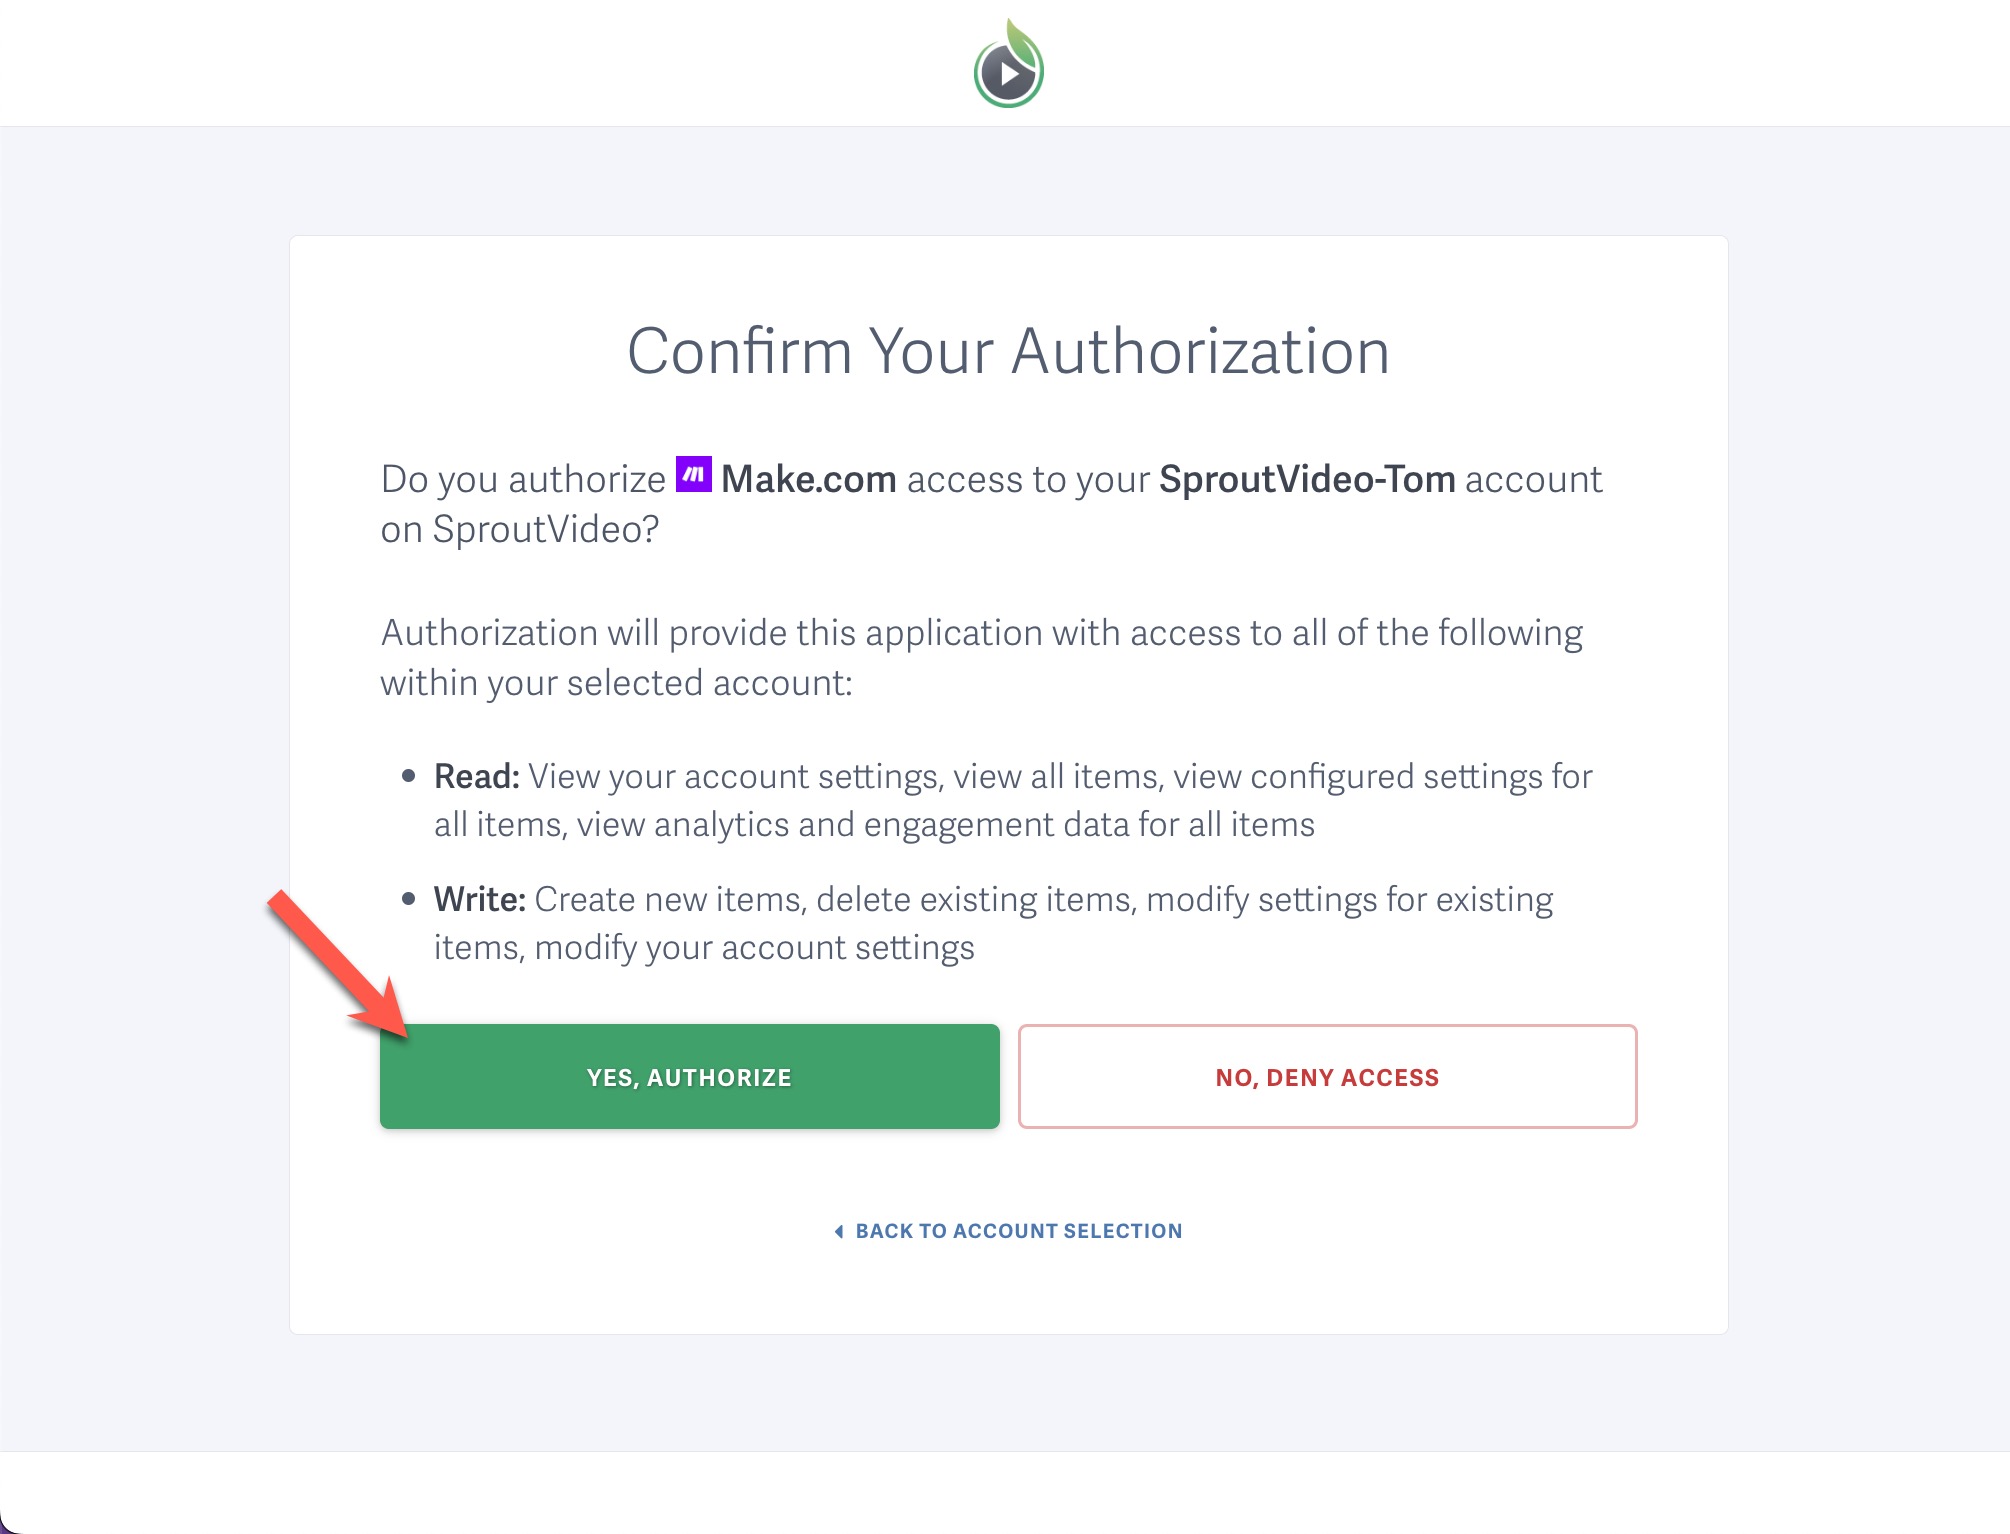Viewport: 2010px width, 1534px height.
Task: Deny access using No, Deny Access
Action: [1327, 1077]
